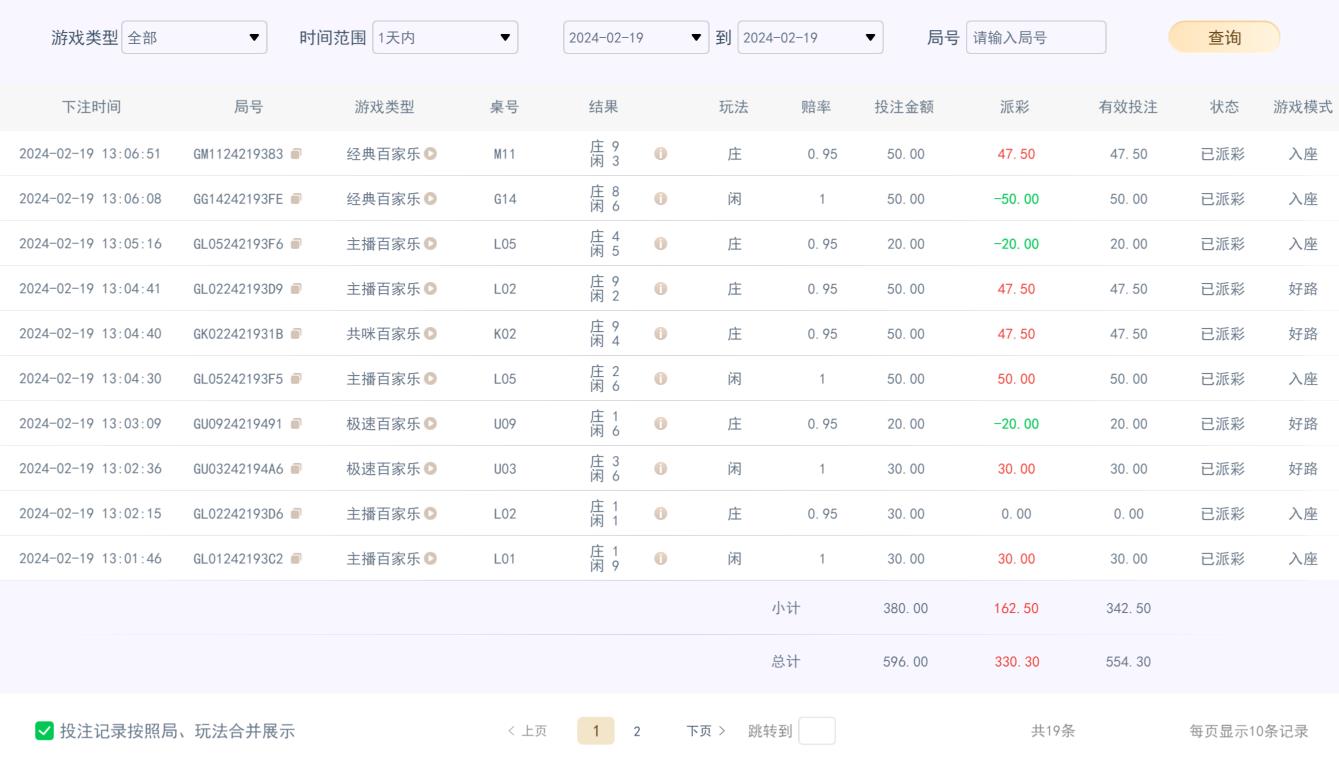
Task: Show result info for 13:05:16 row
Action: (x=660, y=244)
